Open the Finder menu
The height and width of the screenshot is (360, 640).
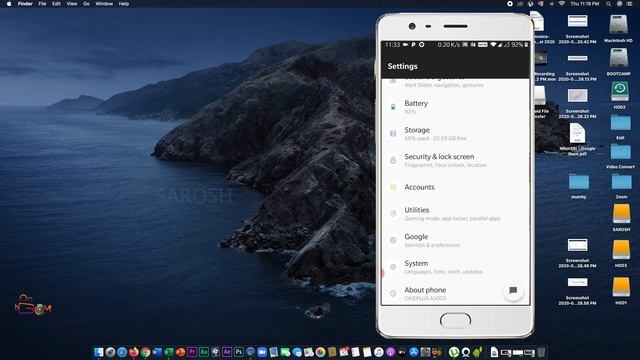click(x=25, y=4)
